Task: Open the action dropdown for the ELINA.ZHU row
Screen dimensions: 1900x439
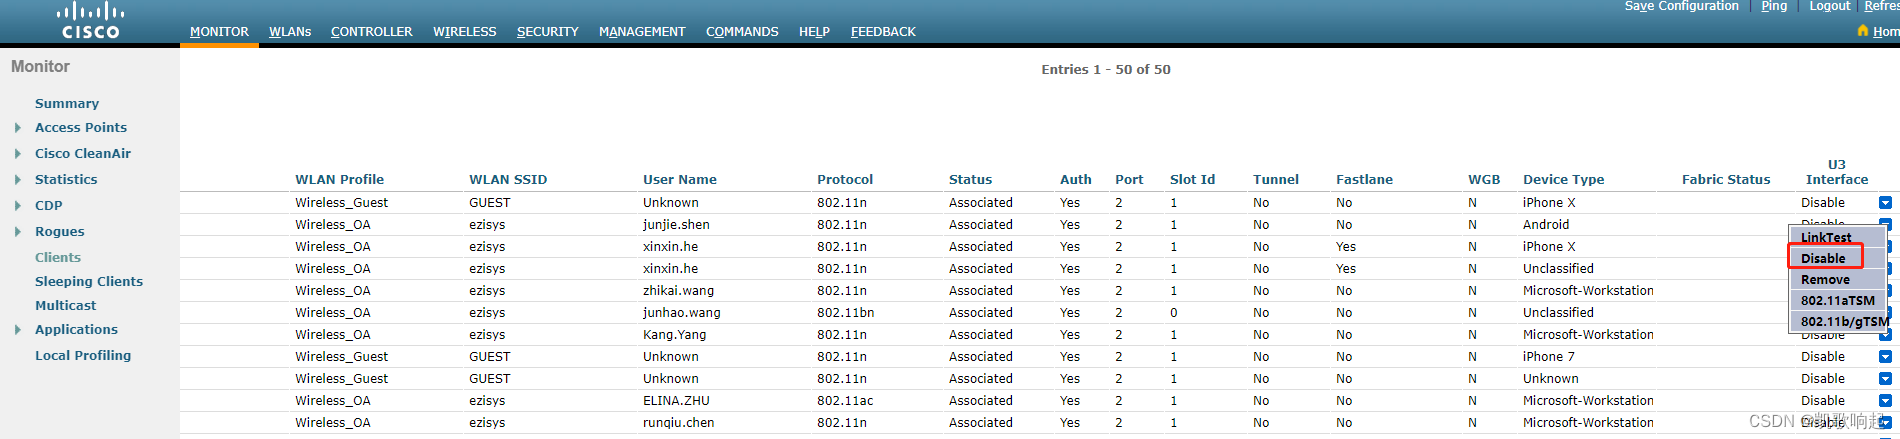Action: pos(1885,401)
